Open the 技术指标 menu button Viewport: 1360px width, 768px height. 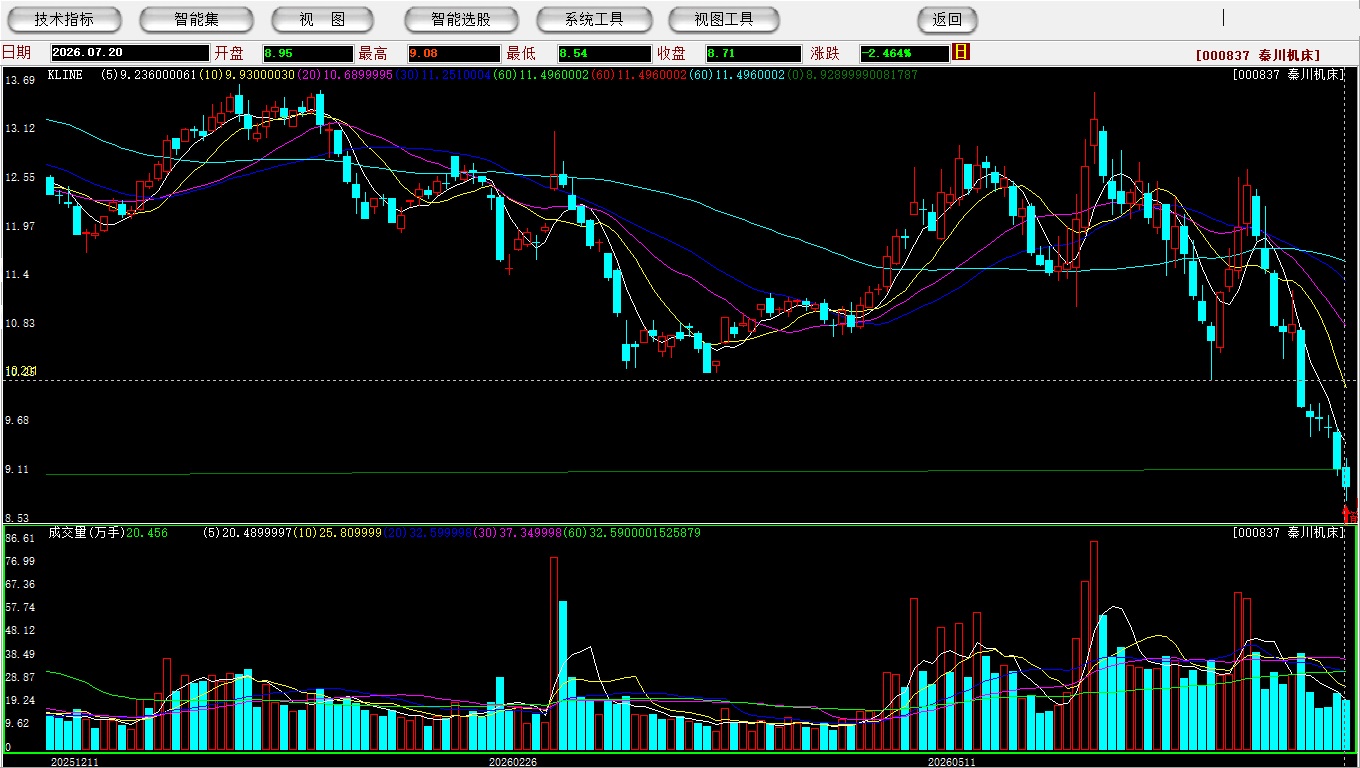click(64, 19)
